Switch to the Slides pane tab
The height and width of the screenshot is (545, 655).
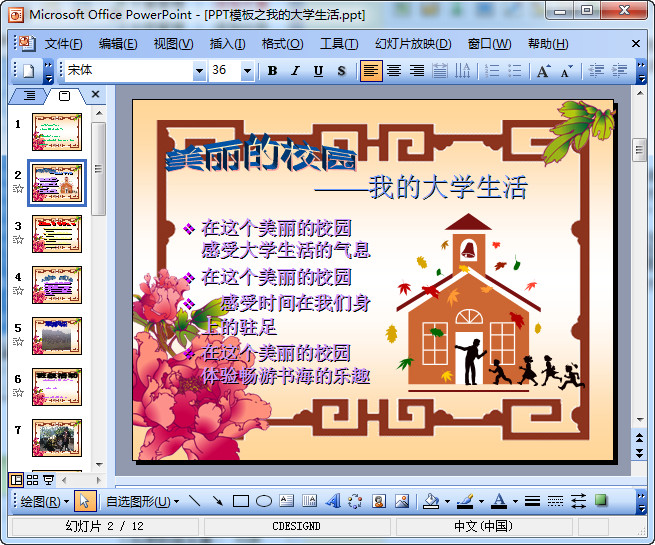coord(64,96)
